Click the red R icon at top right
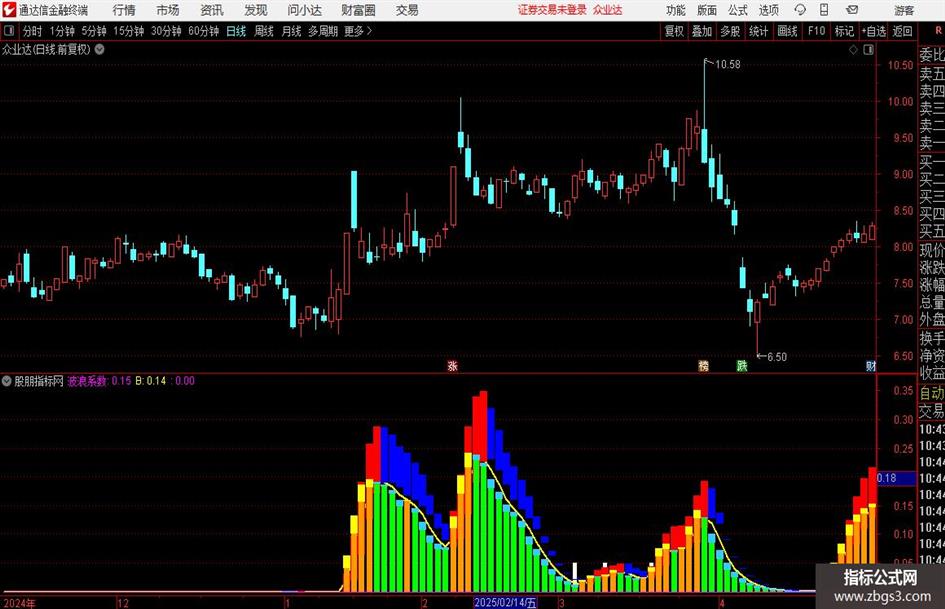The width and height of the screenshot is (945, 609). click(x=938, y=30)
